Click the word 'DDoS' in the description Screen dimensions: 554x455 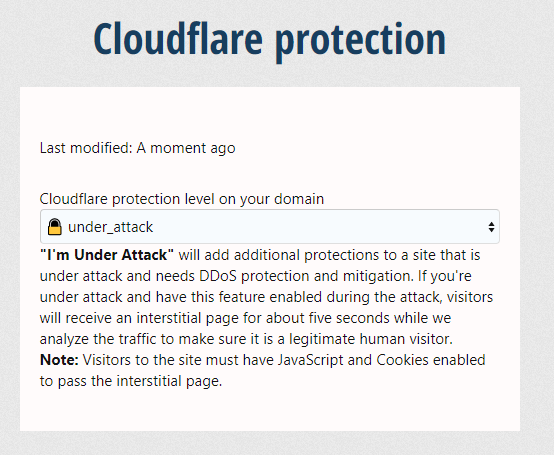pyautogui.click(x=218, y=276)
